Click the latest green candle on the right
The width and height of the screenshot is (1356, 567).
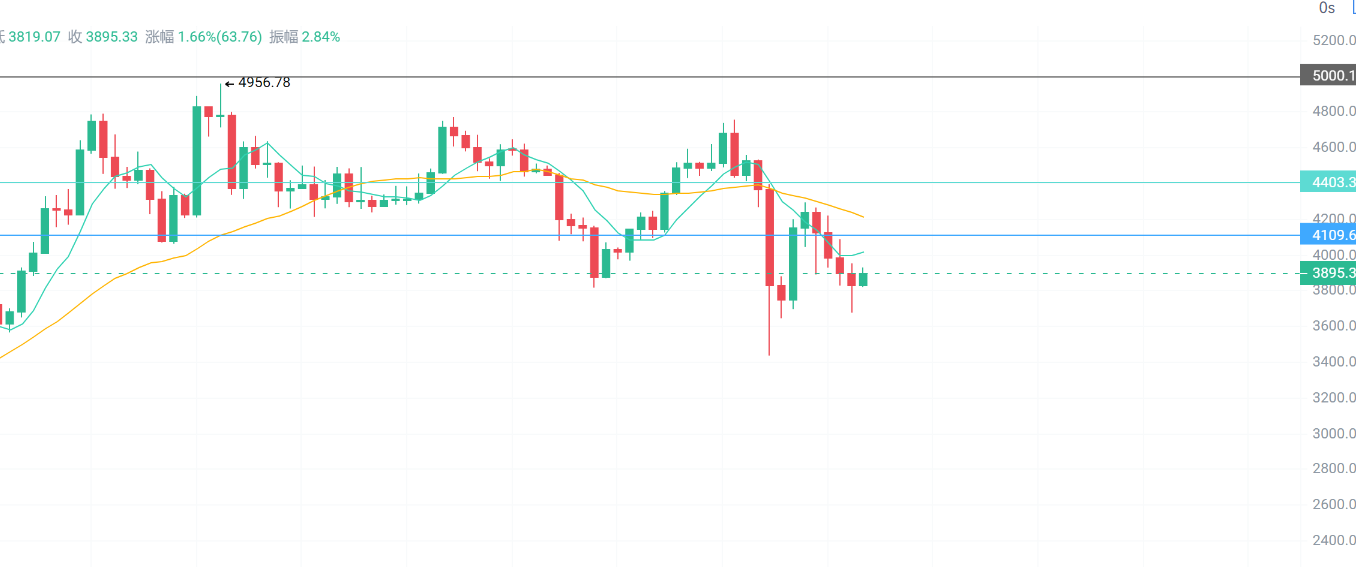click(863, 279)
